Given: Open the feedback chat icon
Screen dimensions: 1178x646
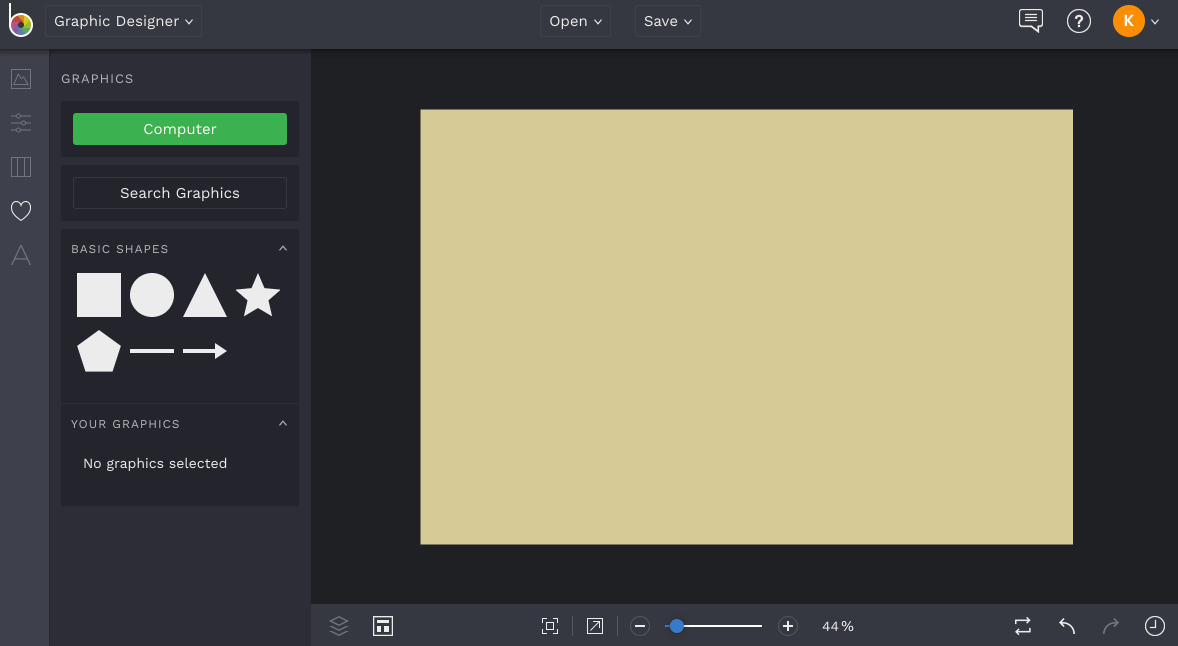Looking at the screenshot, I should [x=1031, y=20].
